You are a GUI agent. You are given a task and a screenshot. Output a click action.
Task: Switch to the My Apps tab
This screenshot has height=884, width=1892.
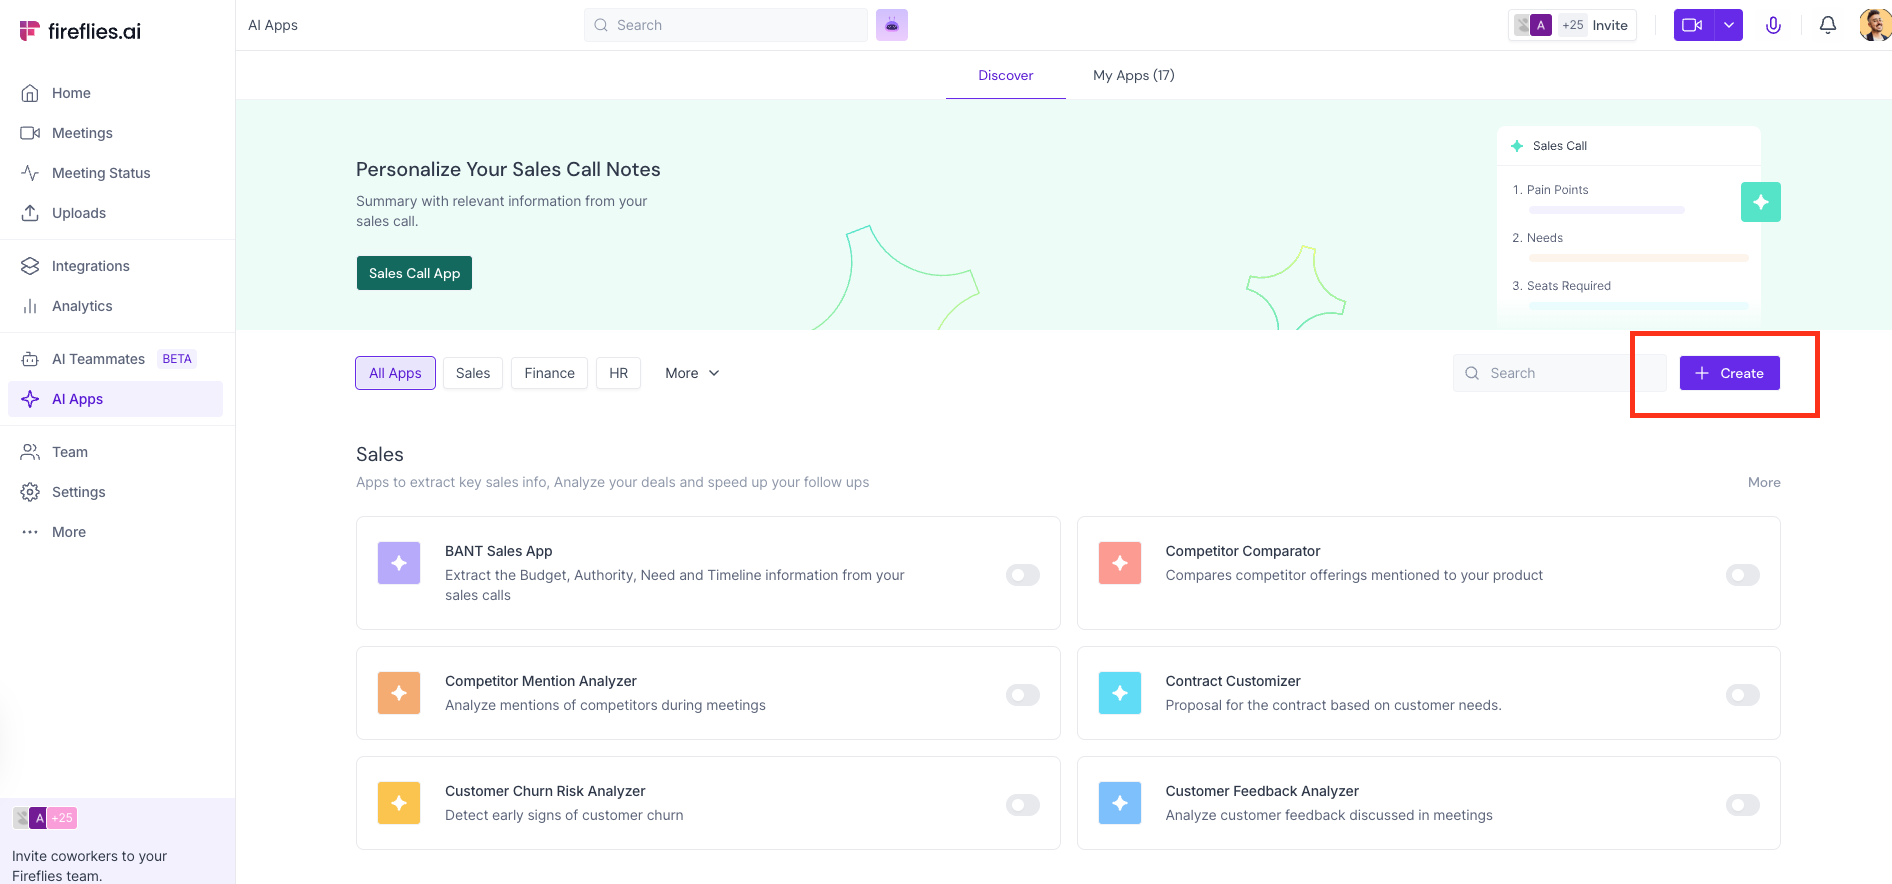(x=1133, y=75)
